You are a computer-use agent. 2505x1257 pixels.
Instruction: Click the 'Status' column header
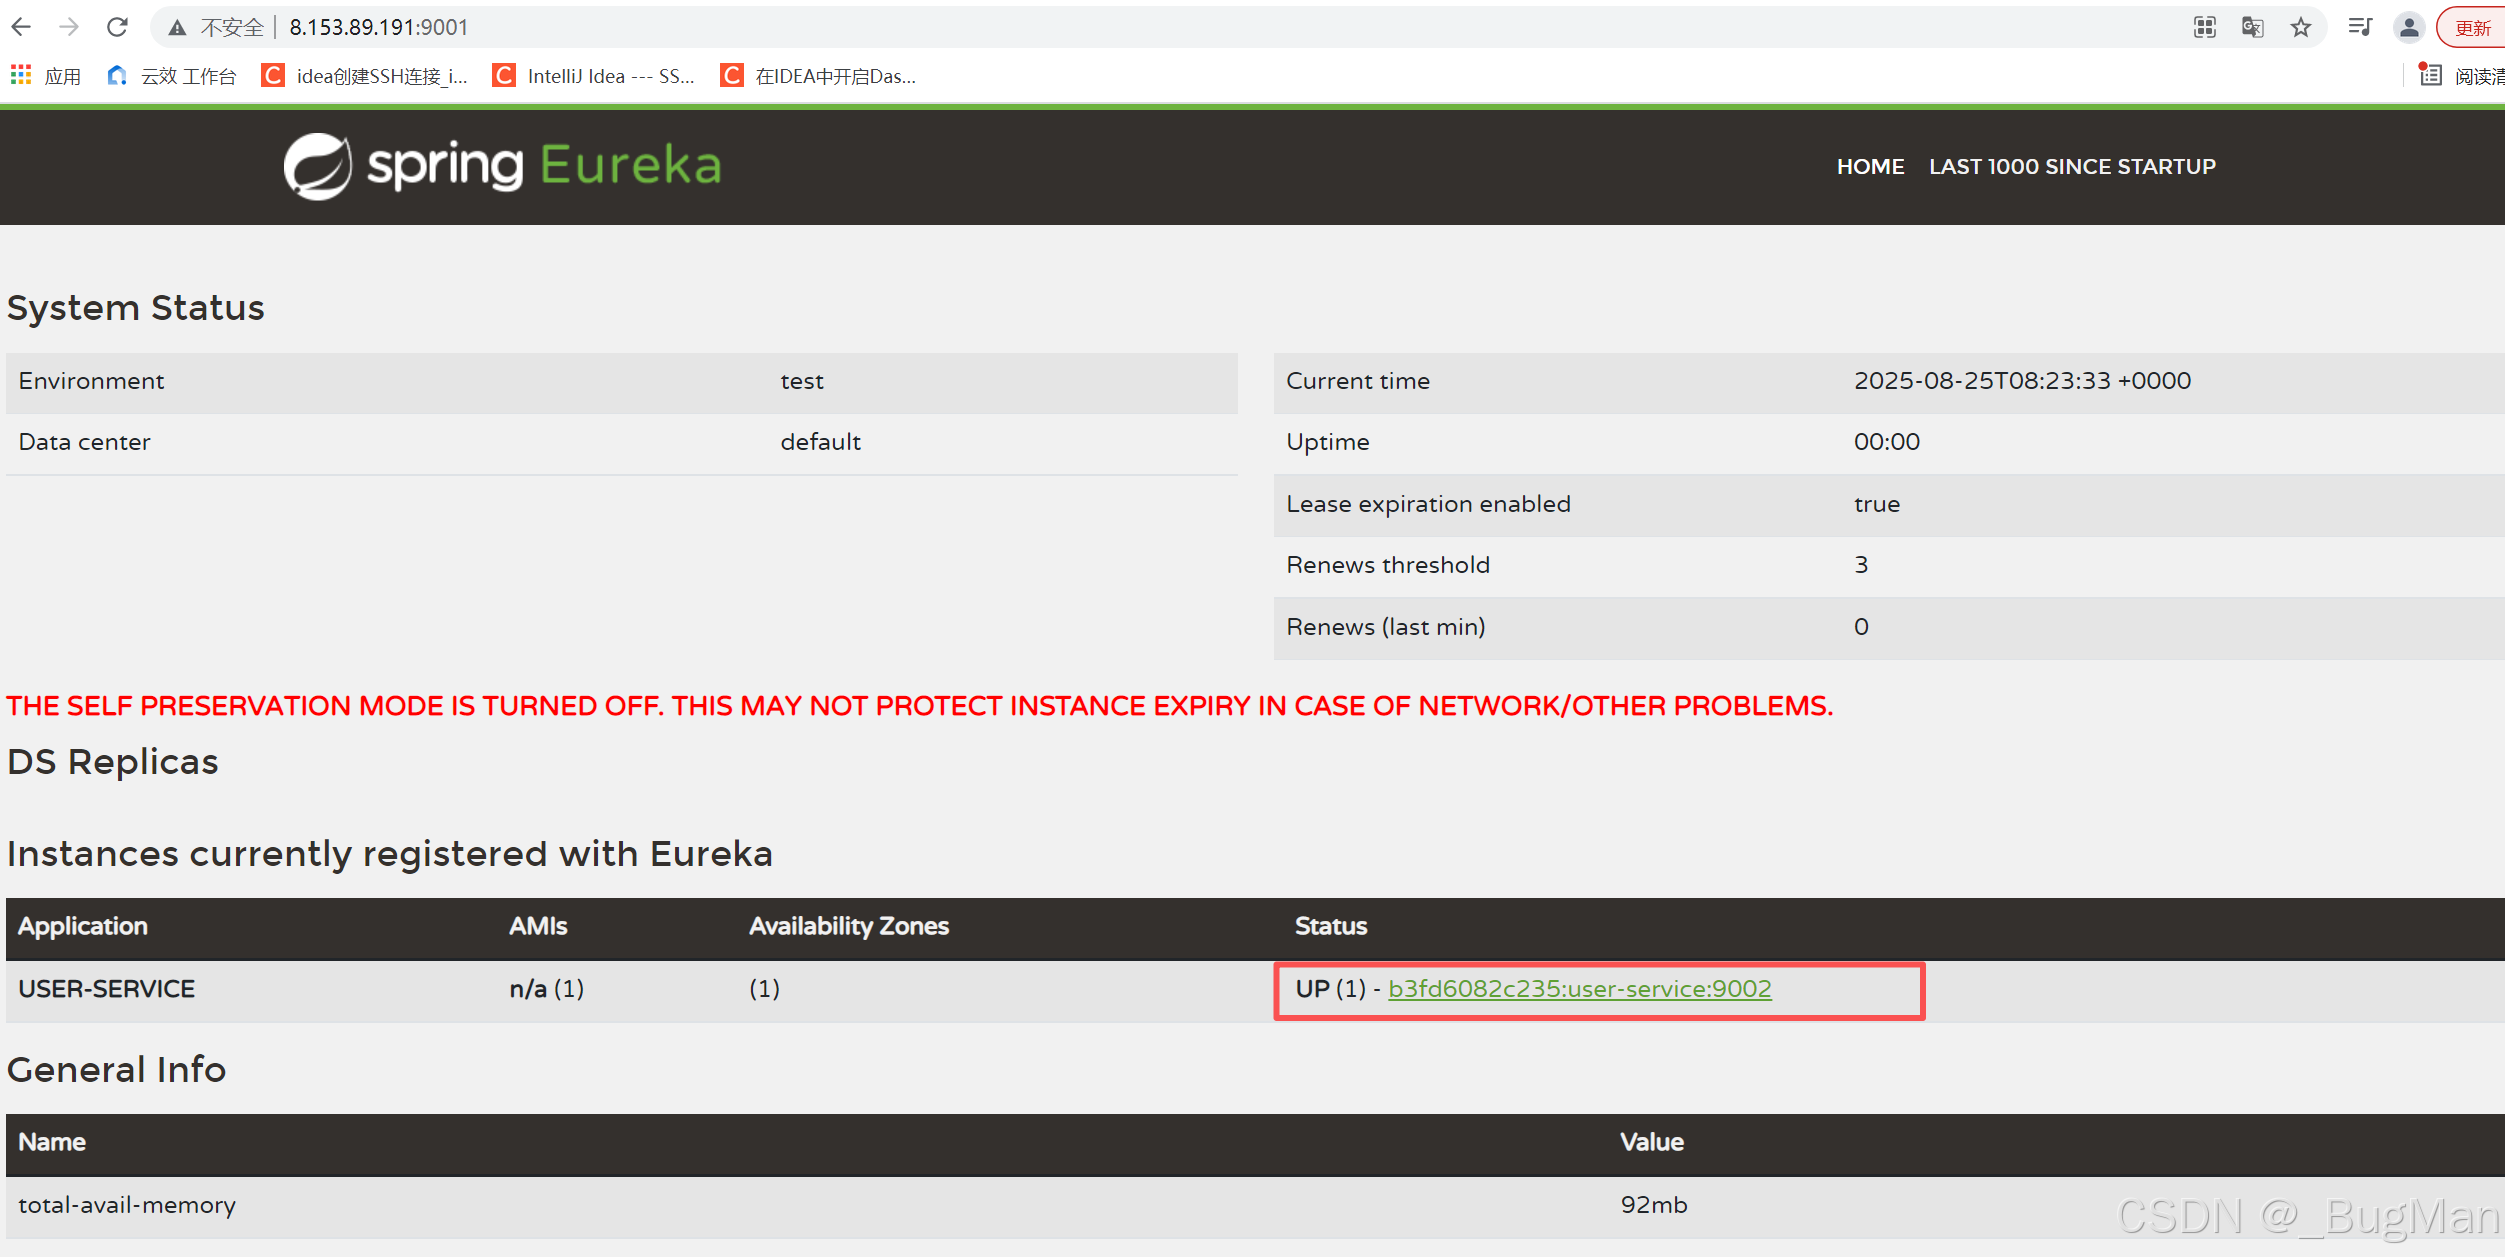1331,927
